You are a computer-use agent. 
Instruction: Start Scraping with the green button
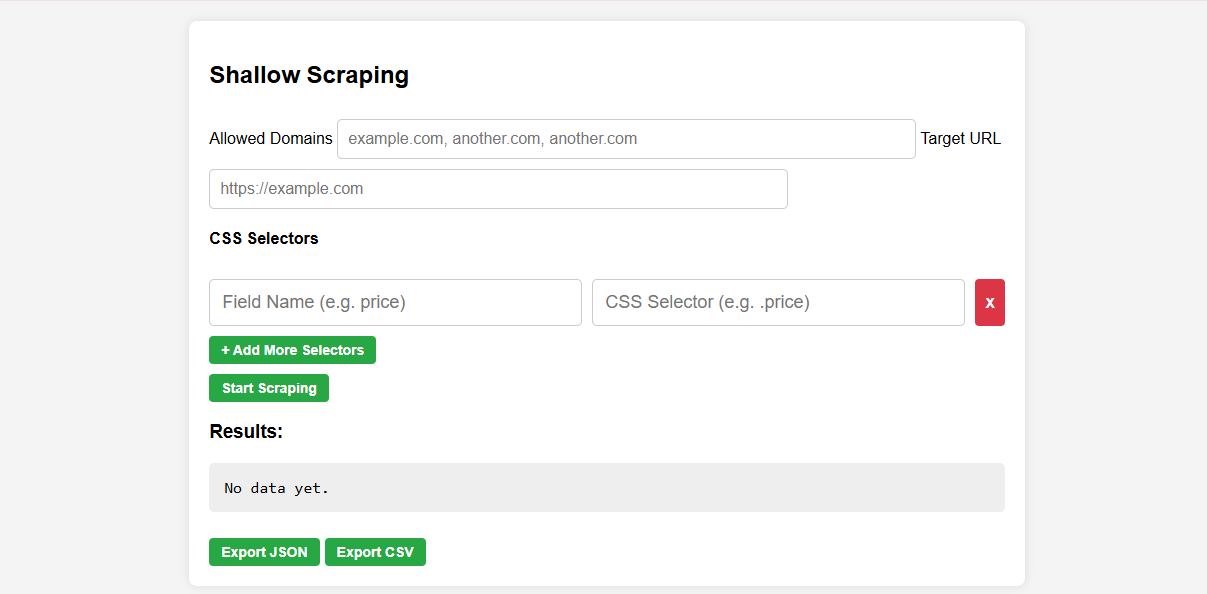(x=269, y=388)
